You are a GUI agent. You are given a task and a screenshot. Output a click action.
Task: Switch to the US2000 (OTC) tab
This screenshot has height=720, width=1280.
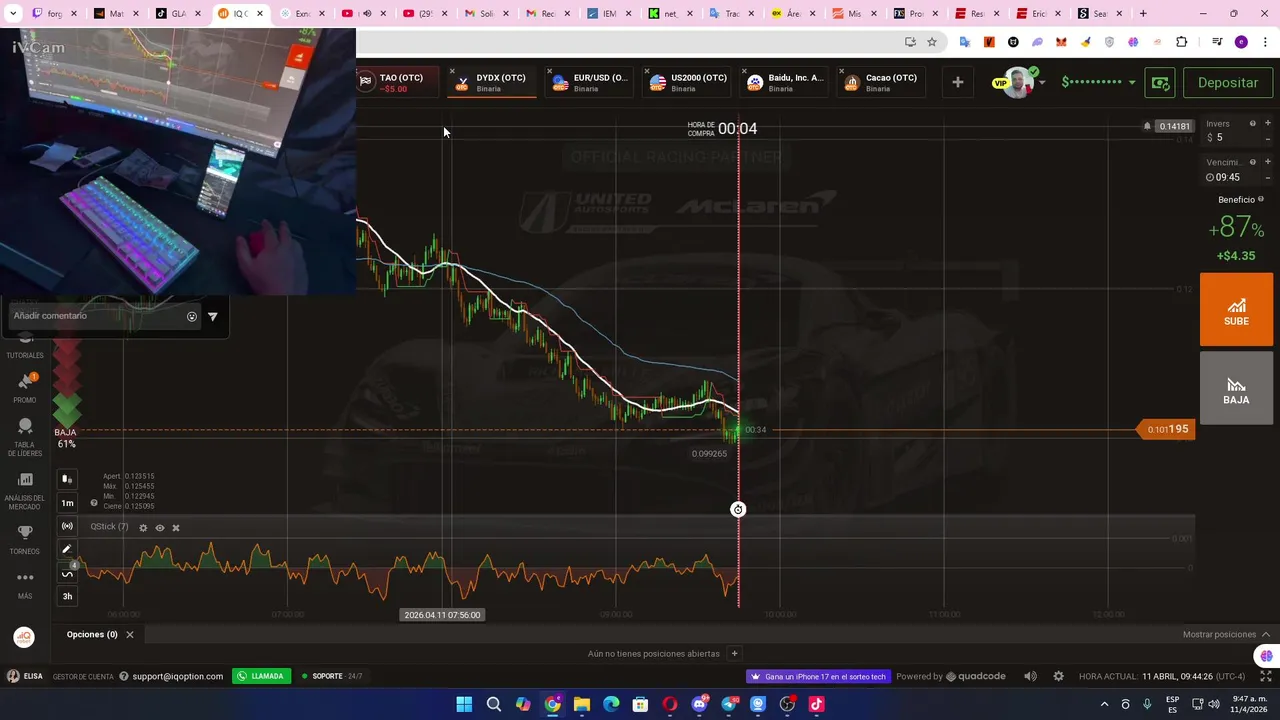(x=689, y=82)
